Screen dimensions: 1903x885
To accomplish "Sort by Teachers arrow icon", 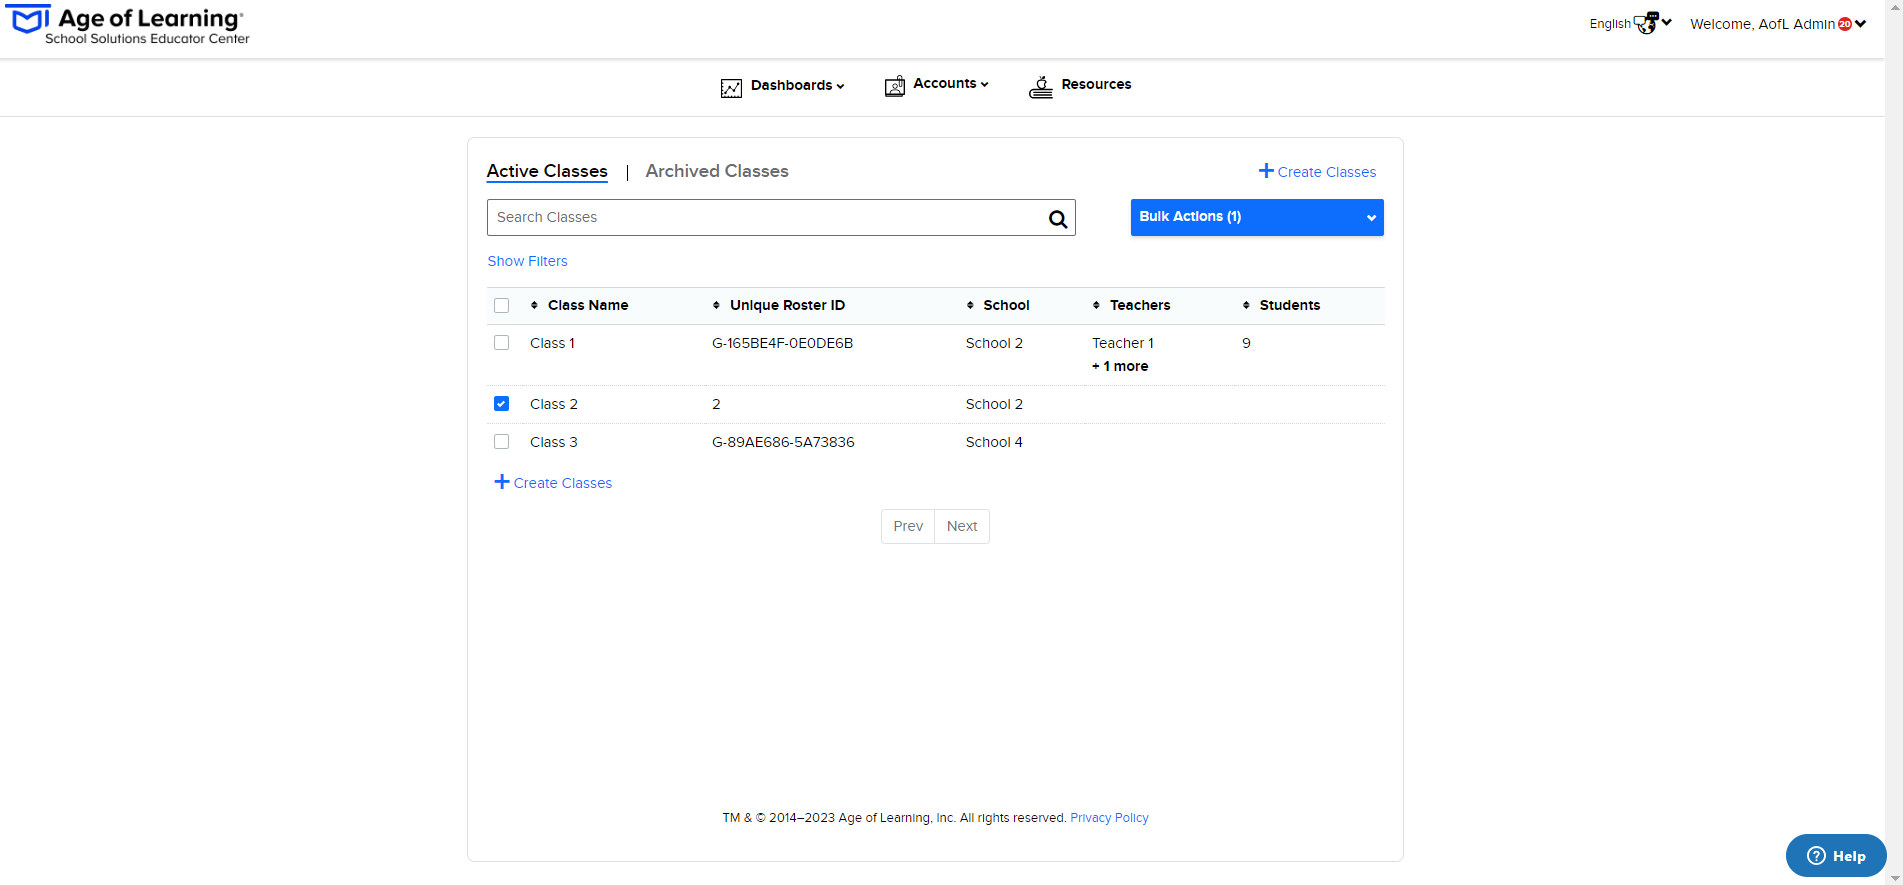I will click(x=1096, y=305).
